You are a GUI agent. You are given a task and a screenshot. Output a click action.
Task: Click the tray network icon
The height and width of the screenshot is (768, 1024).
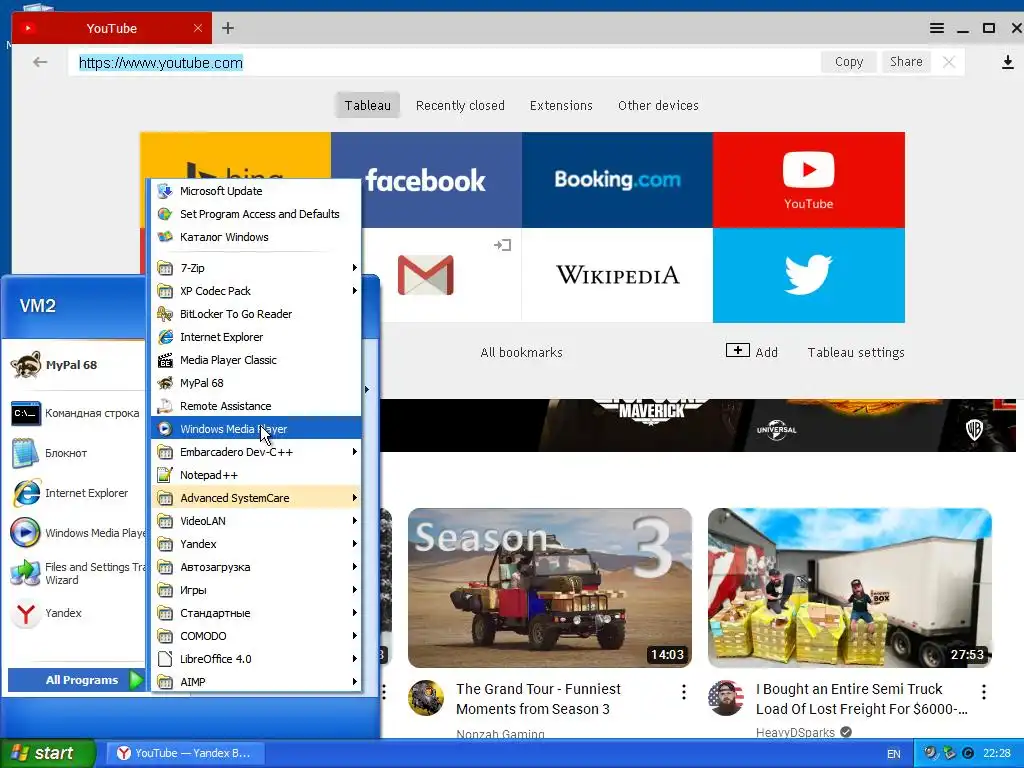pos(949,753)
